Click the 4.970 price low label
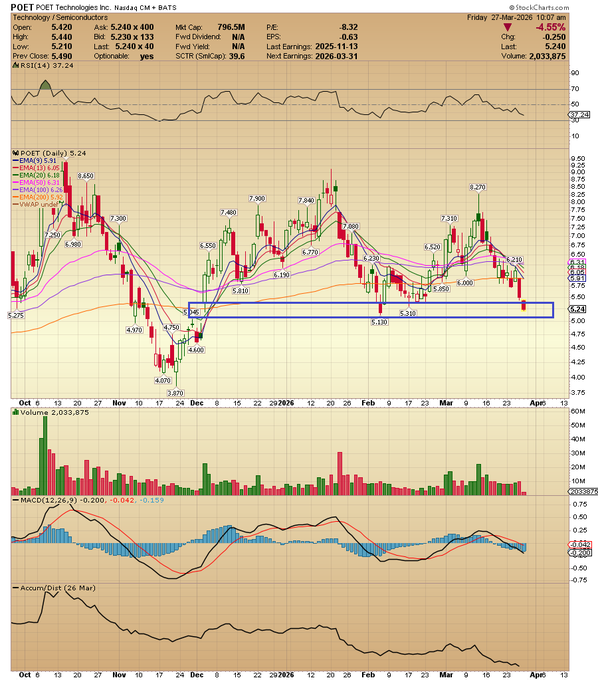 pos(134,330)
